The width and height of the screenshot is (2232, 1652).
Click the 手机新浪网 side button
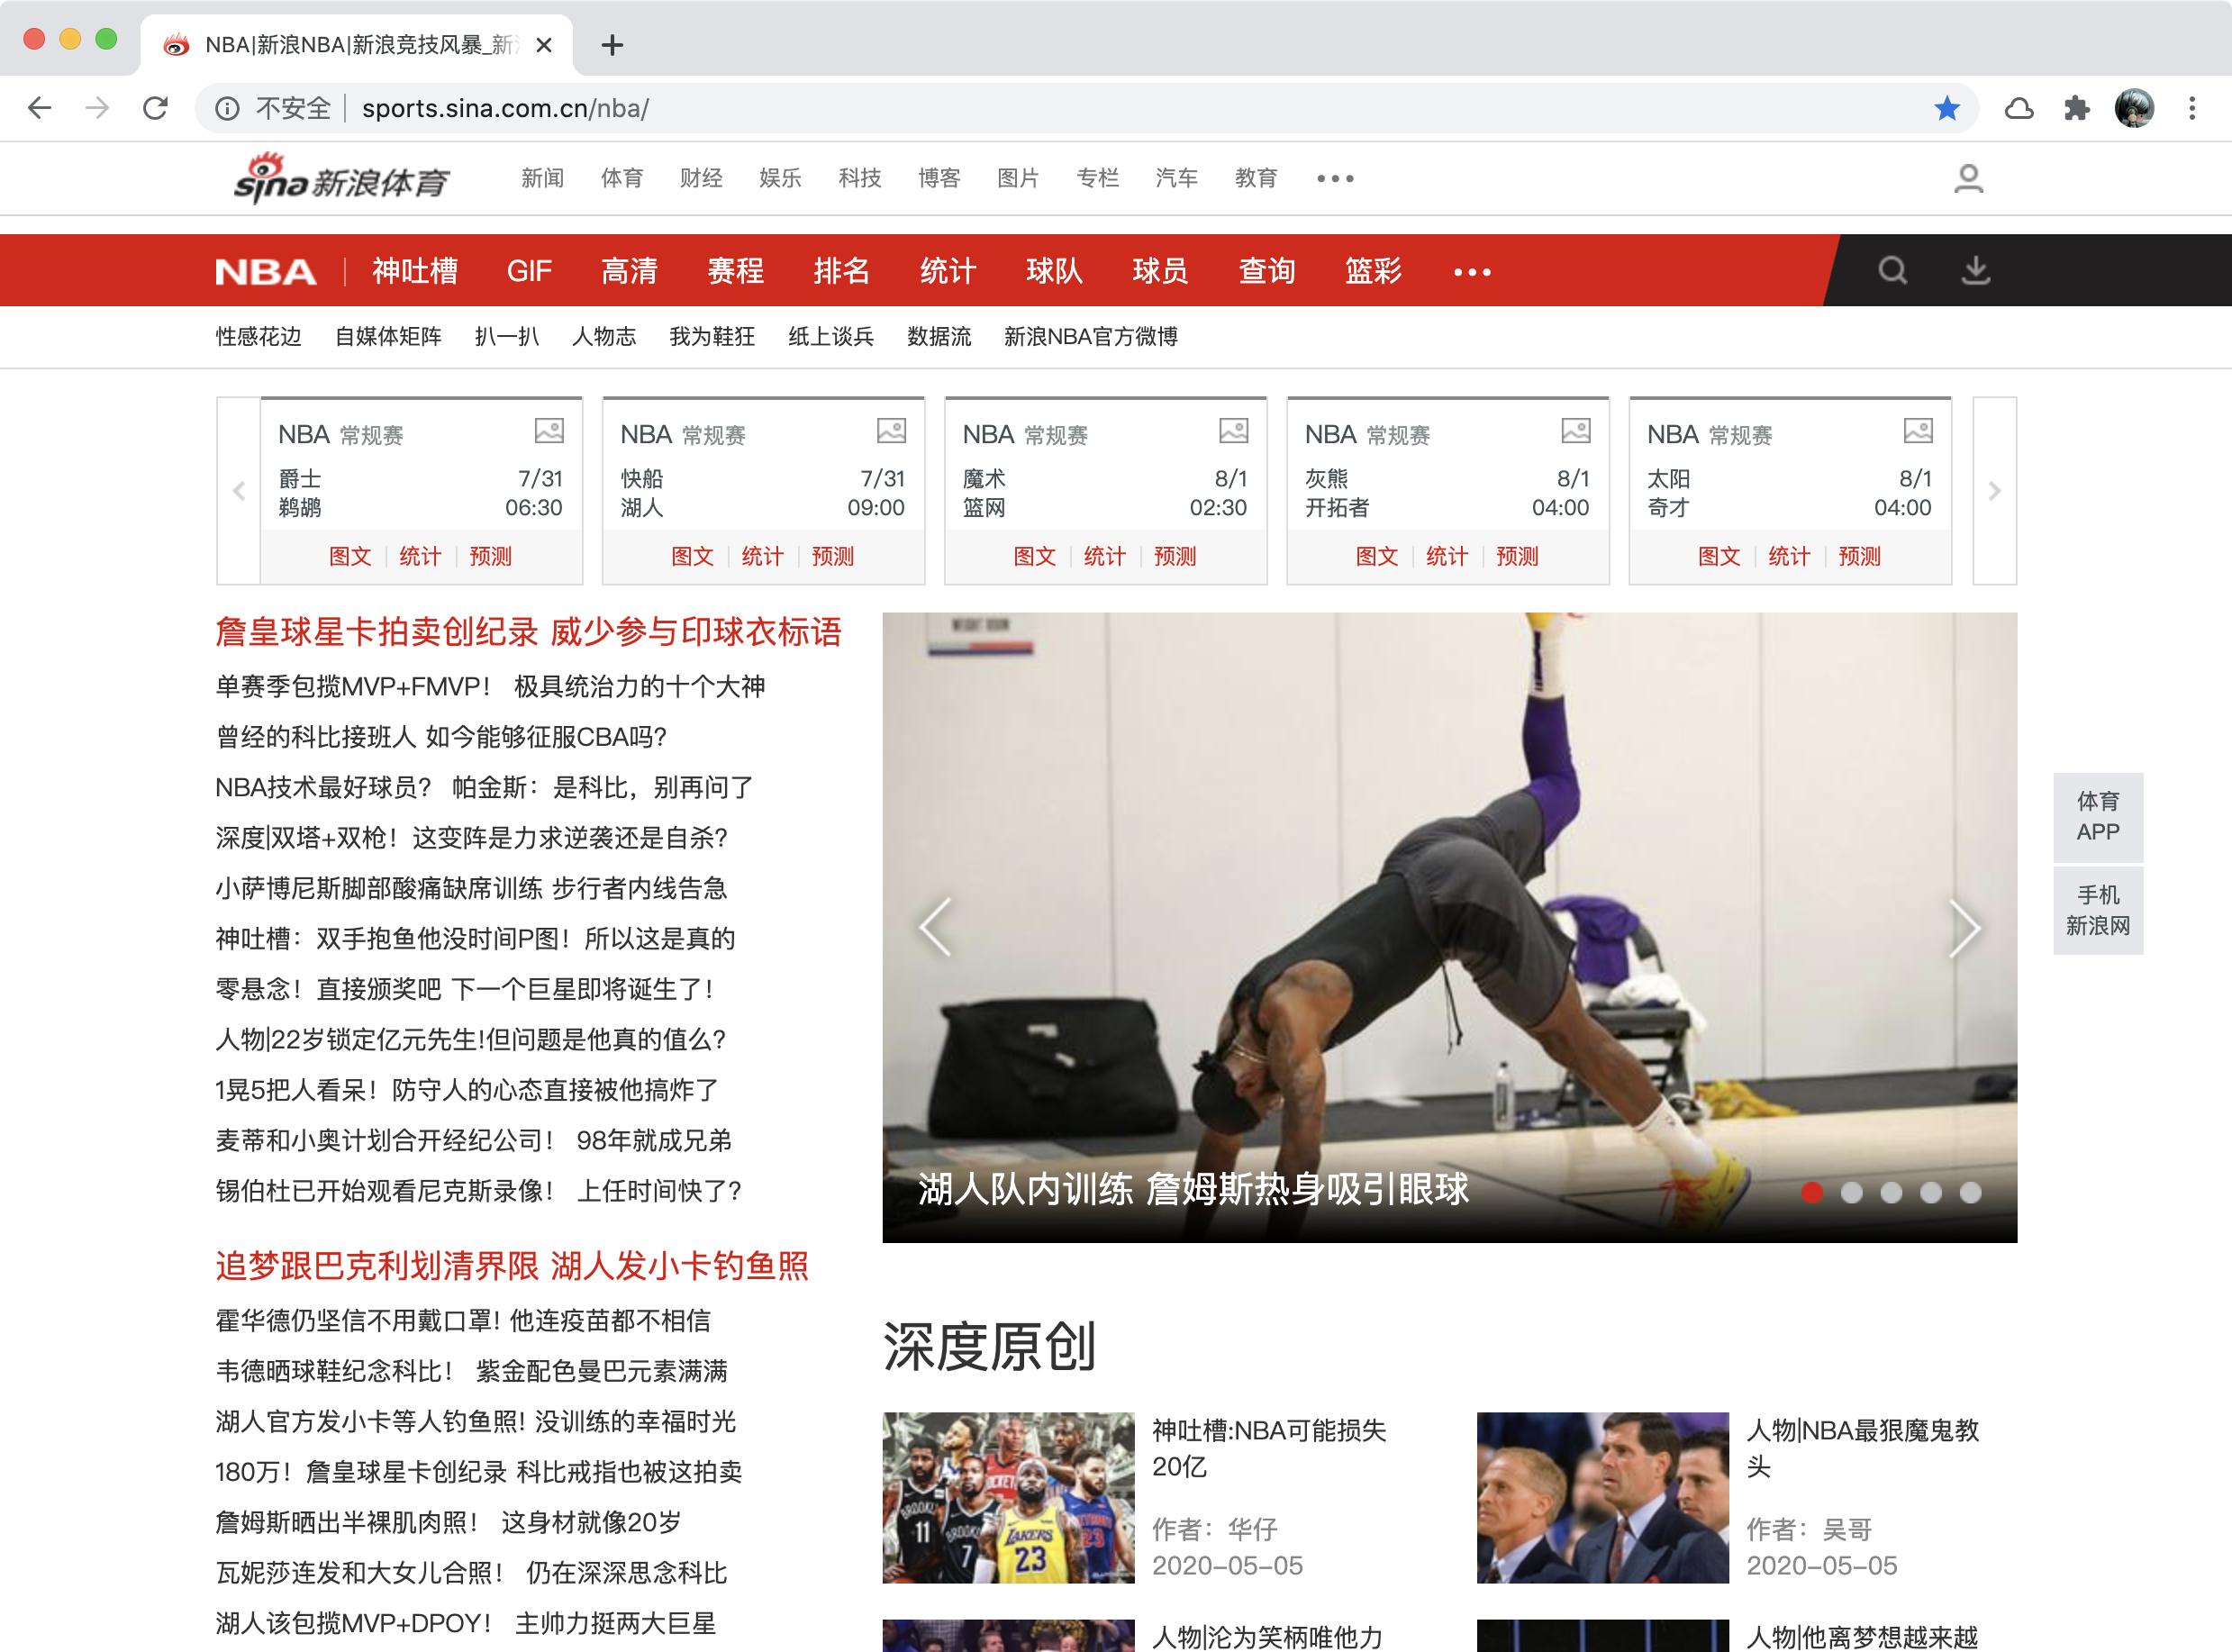[2097, 911]
